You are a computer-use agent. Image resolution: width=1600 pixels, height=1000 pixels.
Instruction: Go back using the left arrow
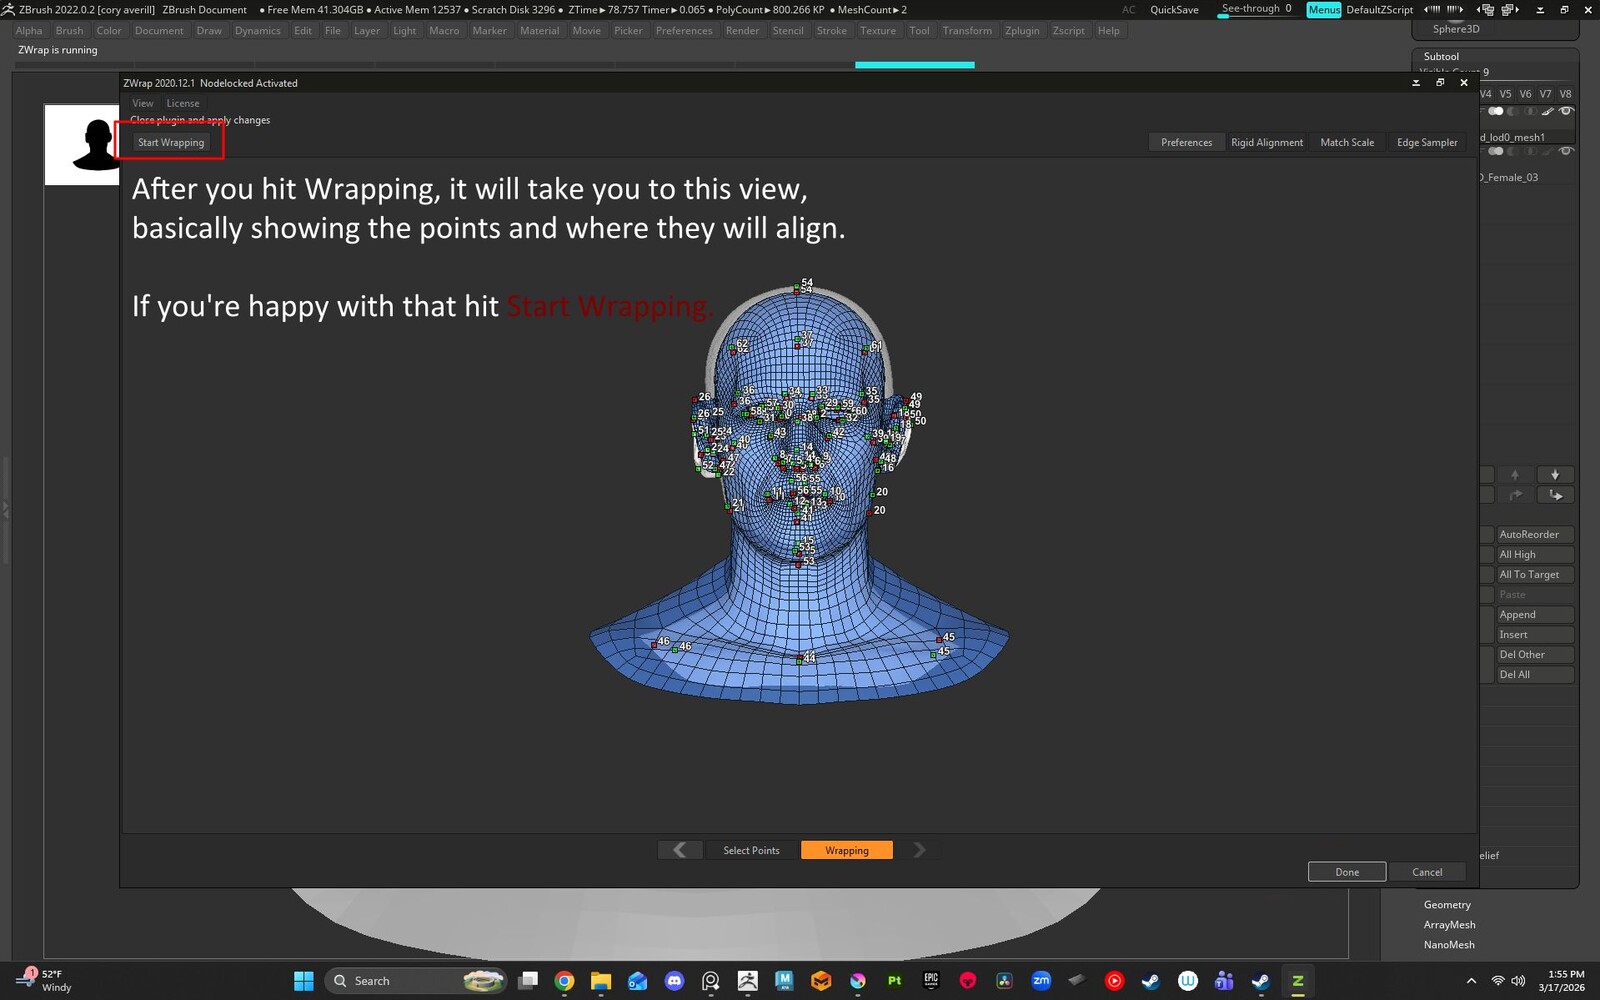[680, 850]
